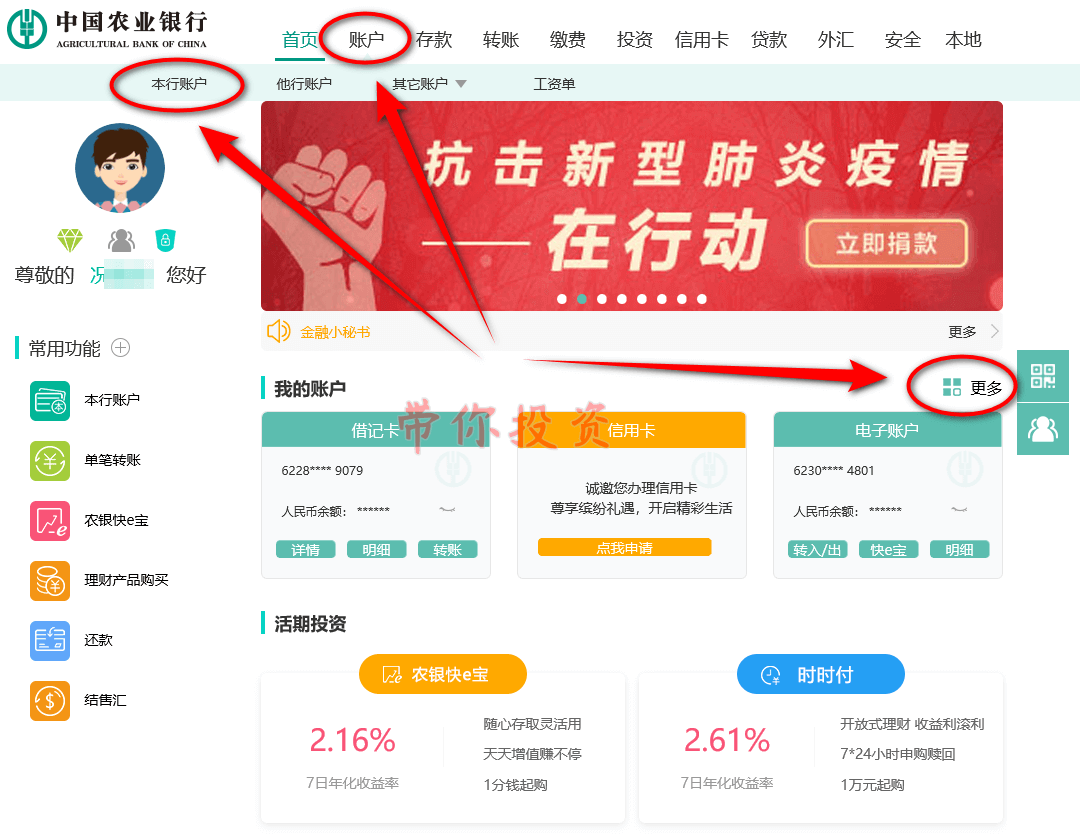The image size is (1080, 840).
Task: Open the 结售汇 dollar icon
Action: point(50,701)
